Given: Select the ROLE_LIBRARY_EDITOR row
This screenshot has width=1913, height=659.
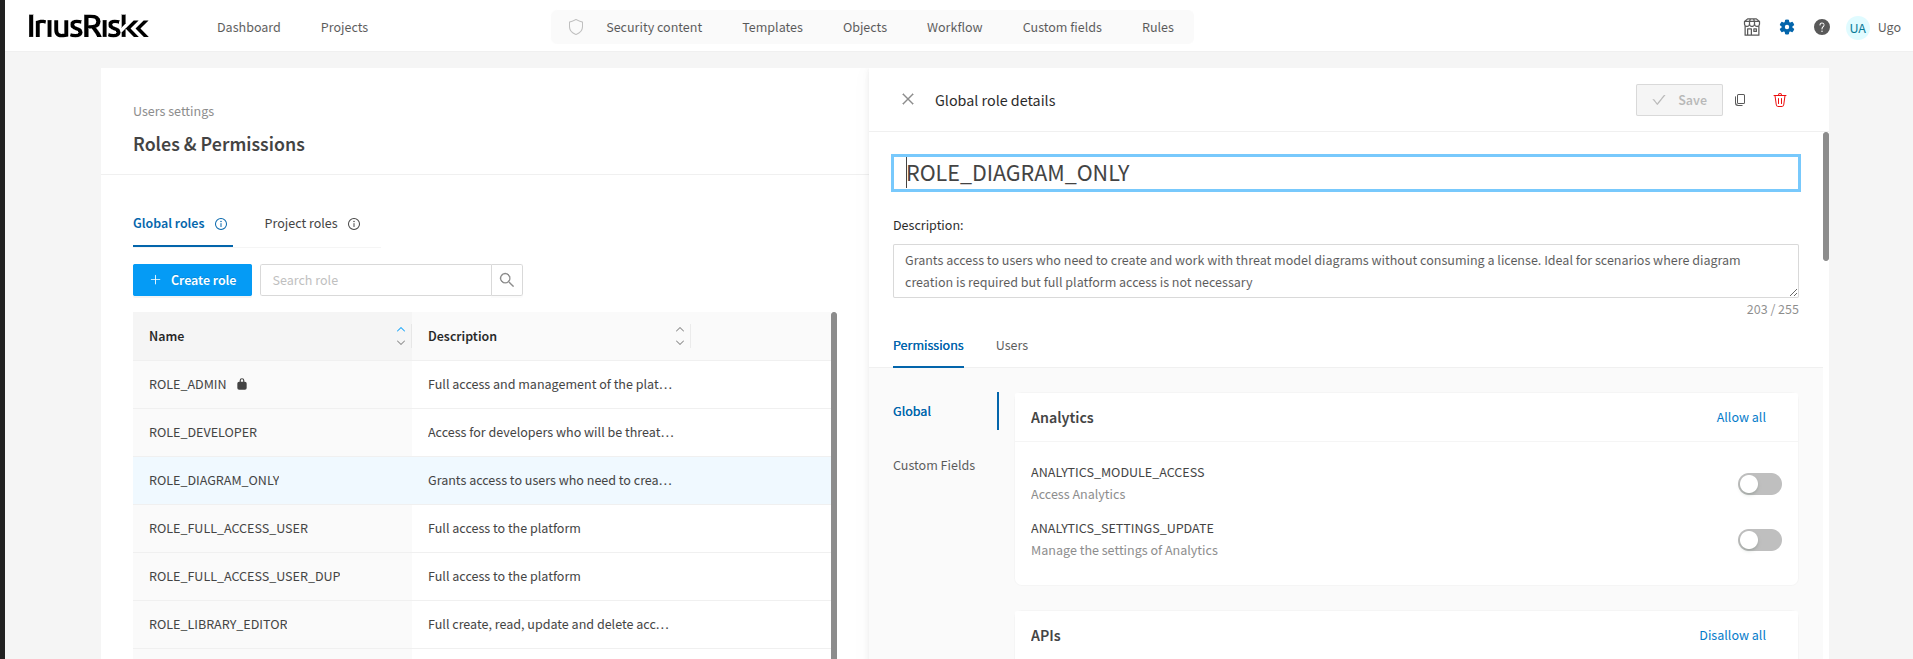Looking at the screenshot, I should click(x=482, y=624).
